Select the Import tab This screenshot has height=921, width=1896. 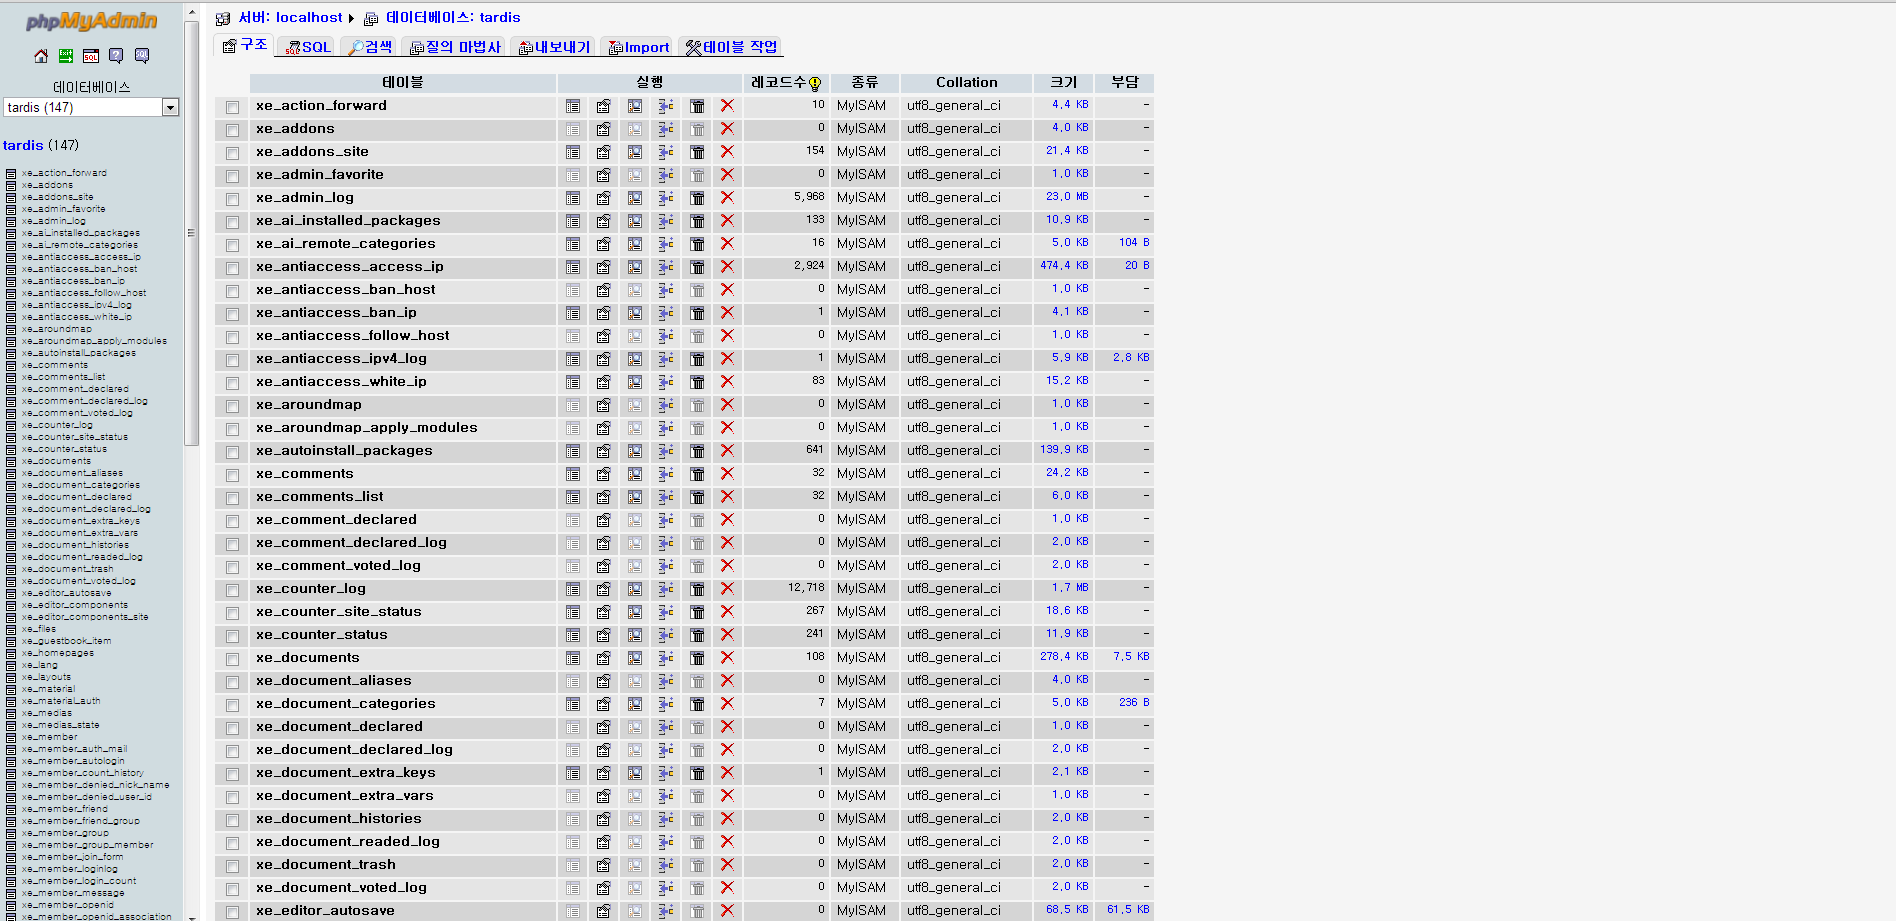coord(638,46)
